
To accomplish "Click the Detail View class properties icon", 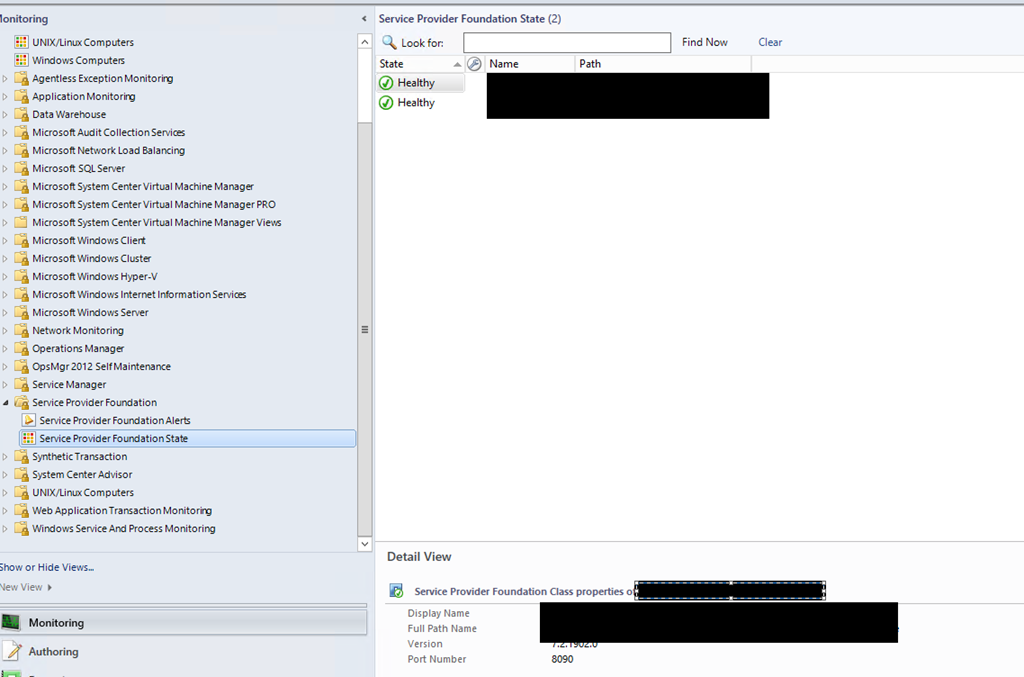I will tap(397, 591).
